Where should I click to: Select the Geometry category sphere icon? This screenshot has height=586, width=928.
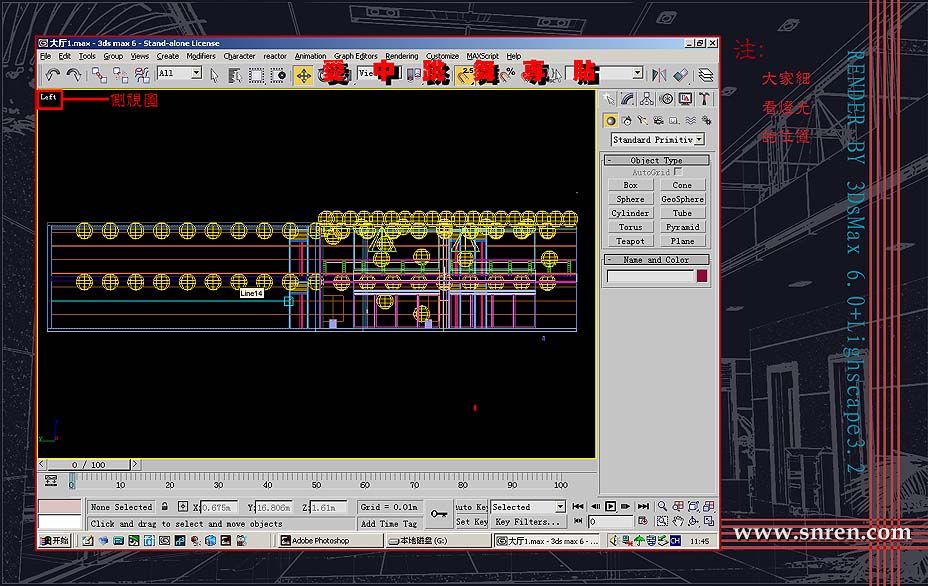610,121
